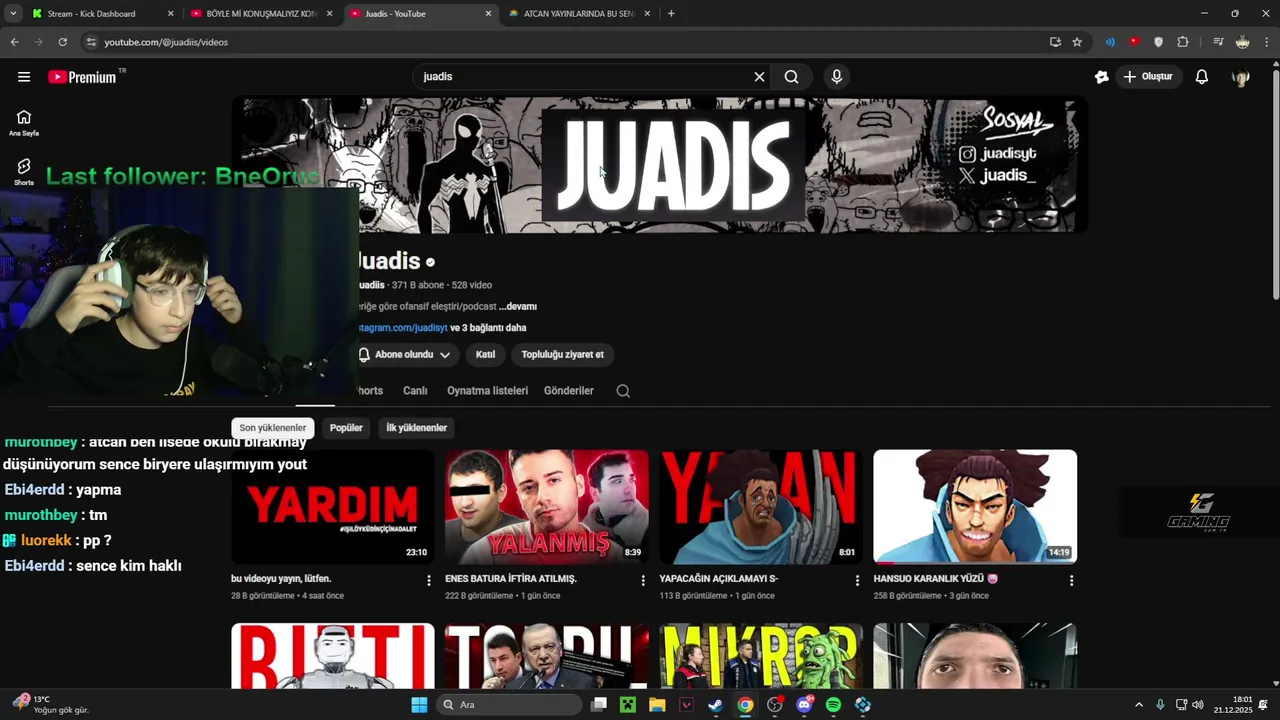Screen dimensions: 1280x720
Task: Open a new browser tab
Action: 671,14
